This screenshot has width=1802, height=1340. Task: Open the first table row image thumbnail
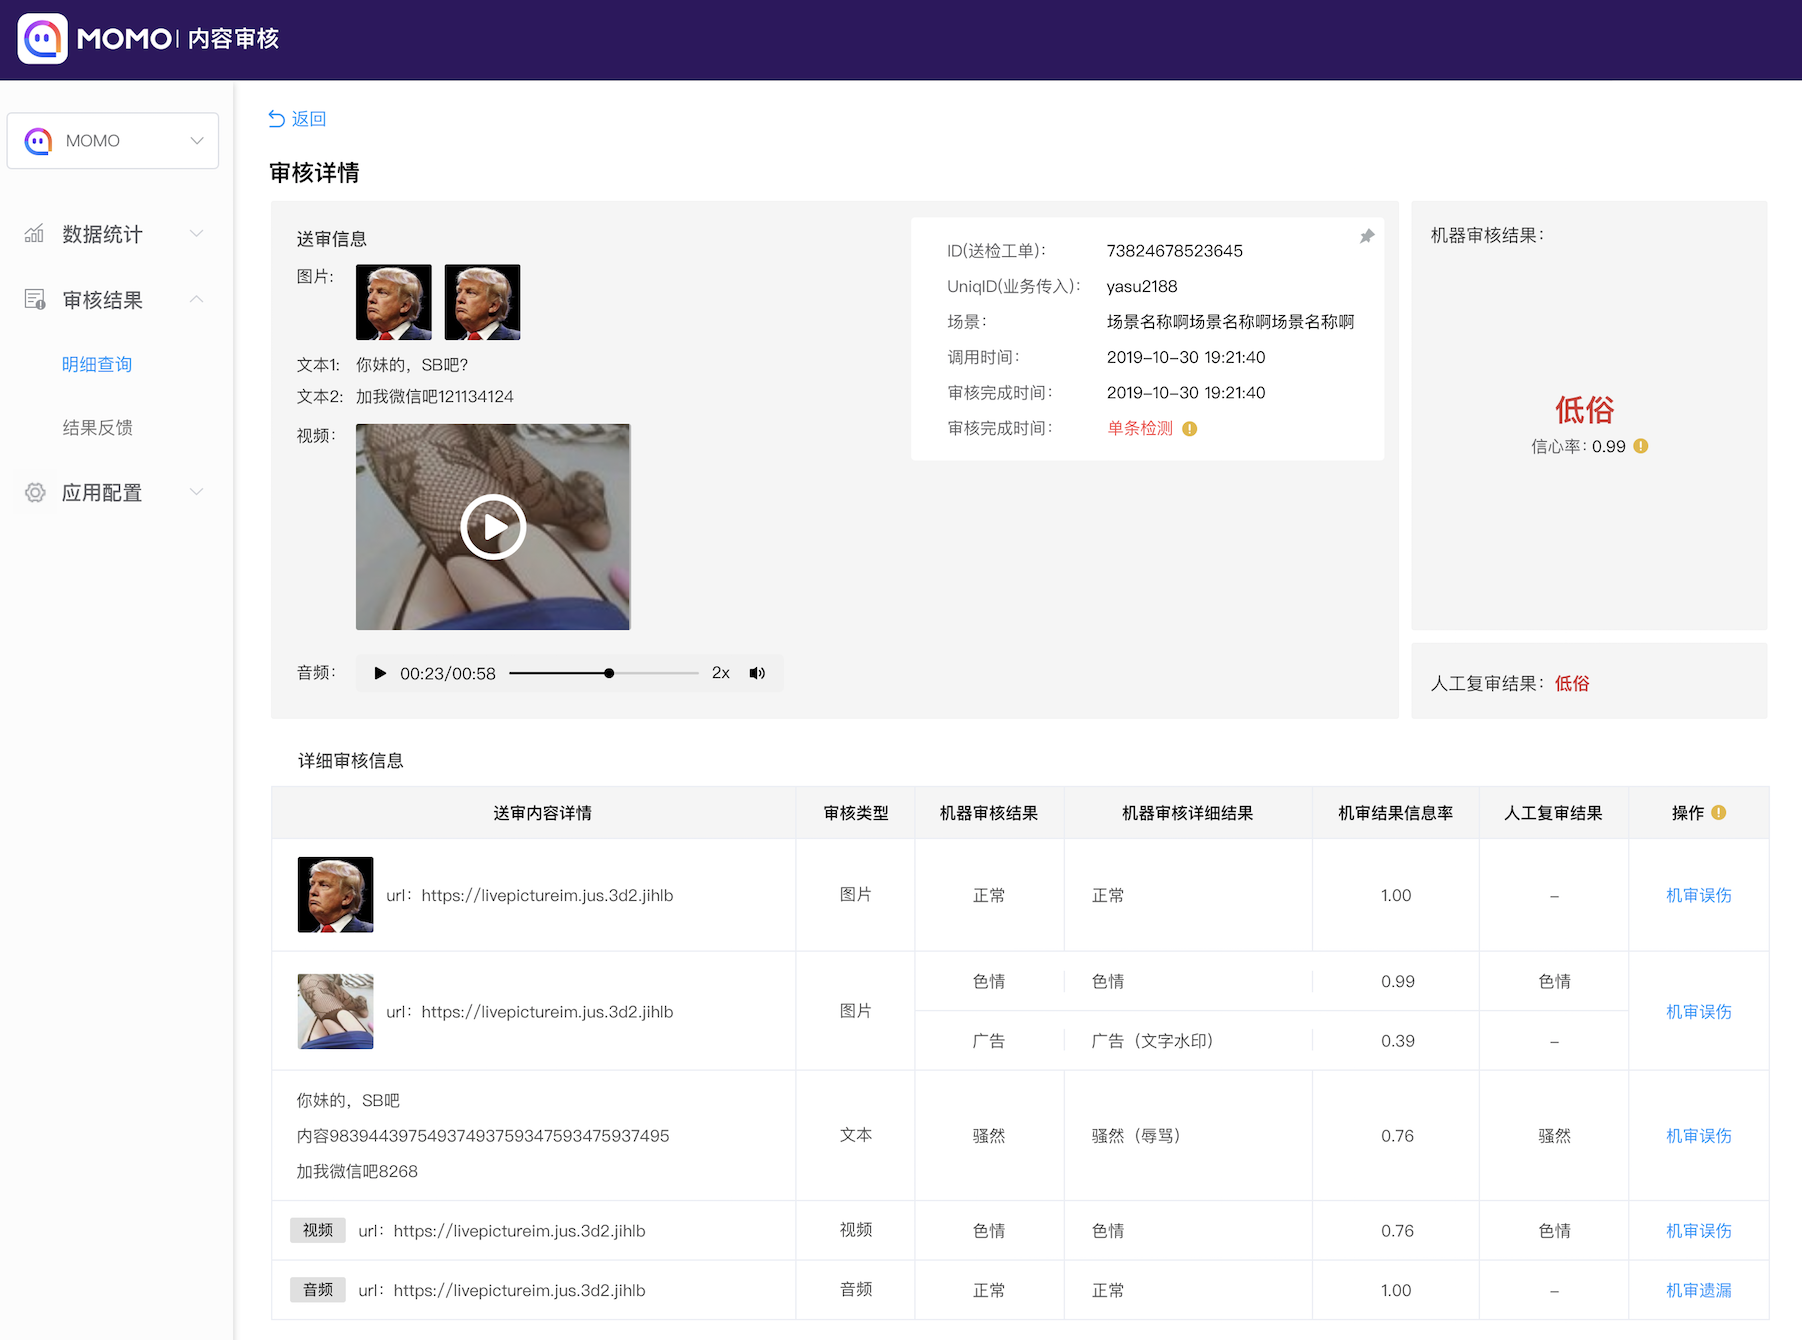click(336, 895)
